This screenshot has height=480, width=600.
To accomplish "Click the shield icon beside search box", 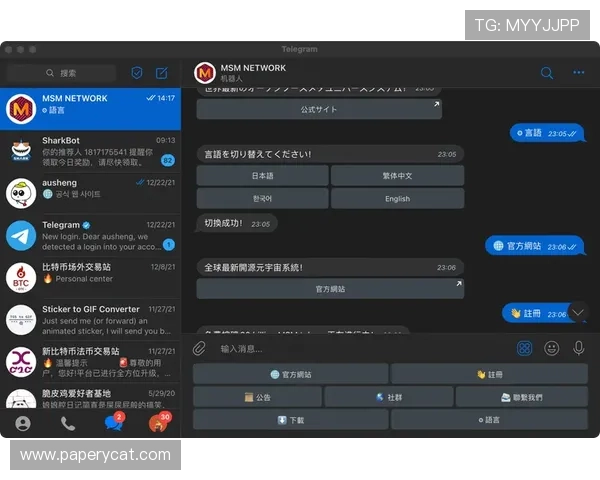I will pos(137,73).
